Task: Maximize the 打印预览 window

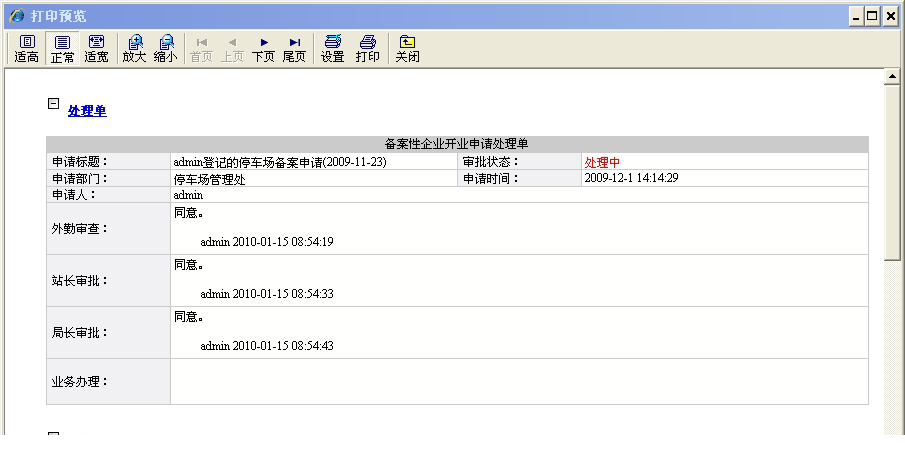Action: click(x=872, y=16)
